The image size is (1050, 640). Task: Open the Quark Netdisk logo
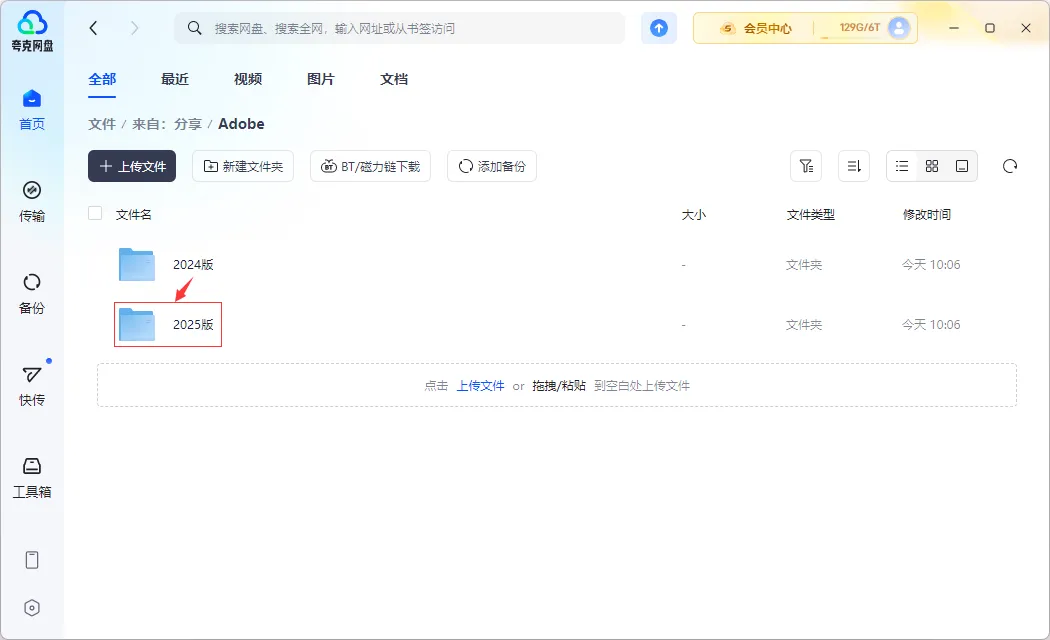click(31, 31)
